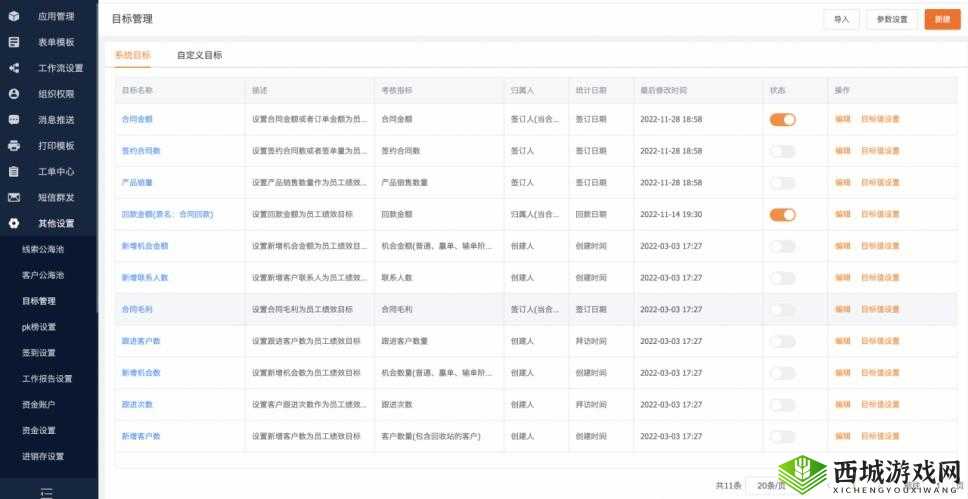968x499 pixels.
Task: Open 应用管理 cube icon in sidebar
Action: tap(14, 16)
